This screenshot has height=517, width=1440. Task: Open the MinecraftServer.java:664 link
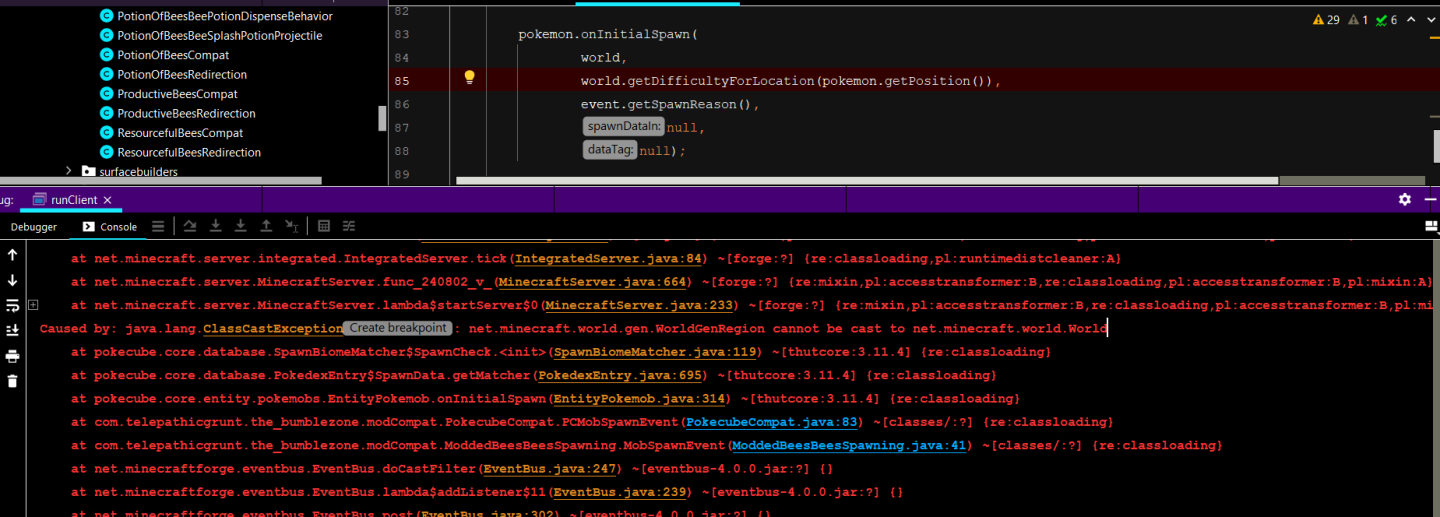click(x=593, y=282)
